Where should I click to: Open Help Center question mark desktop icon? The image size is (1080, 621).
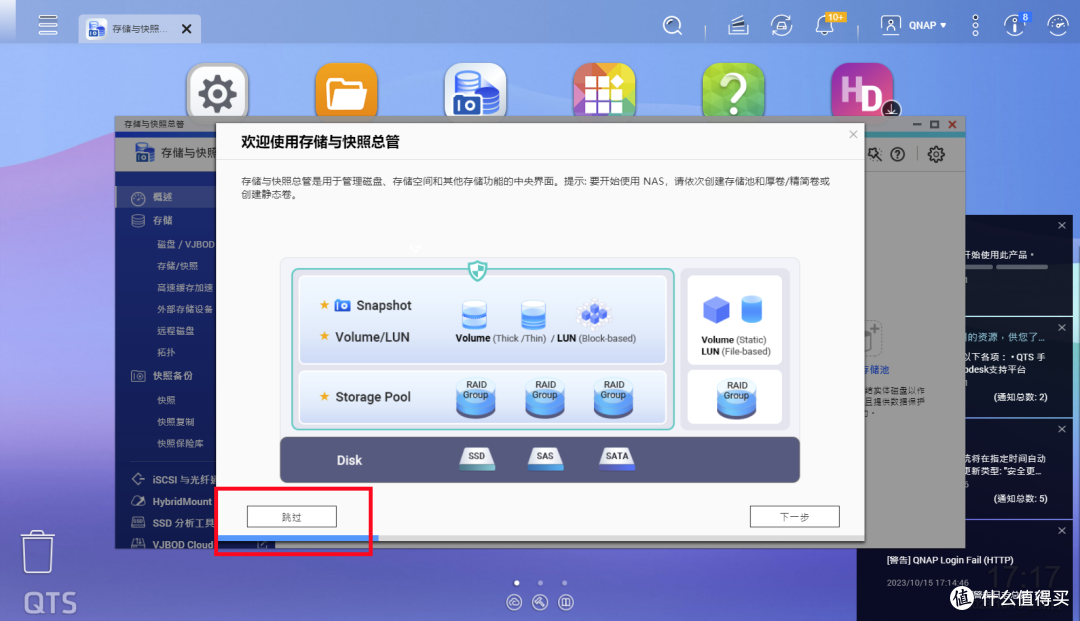[733, 92]
